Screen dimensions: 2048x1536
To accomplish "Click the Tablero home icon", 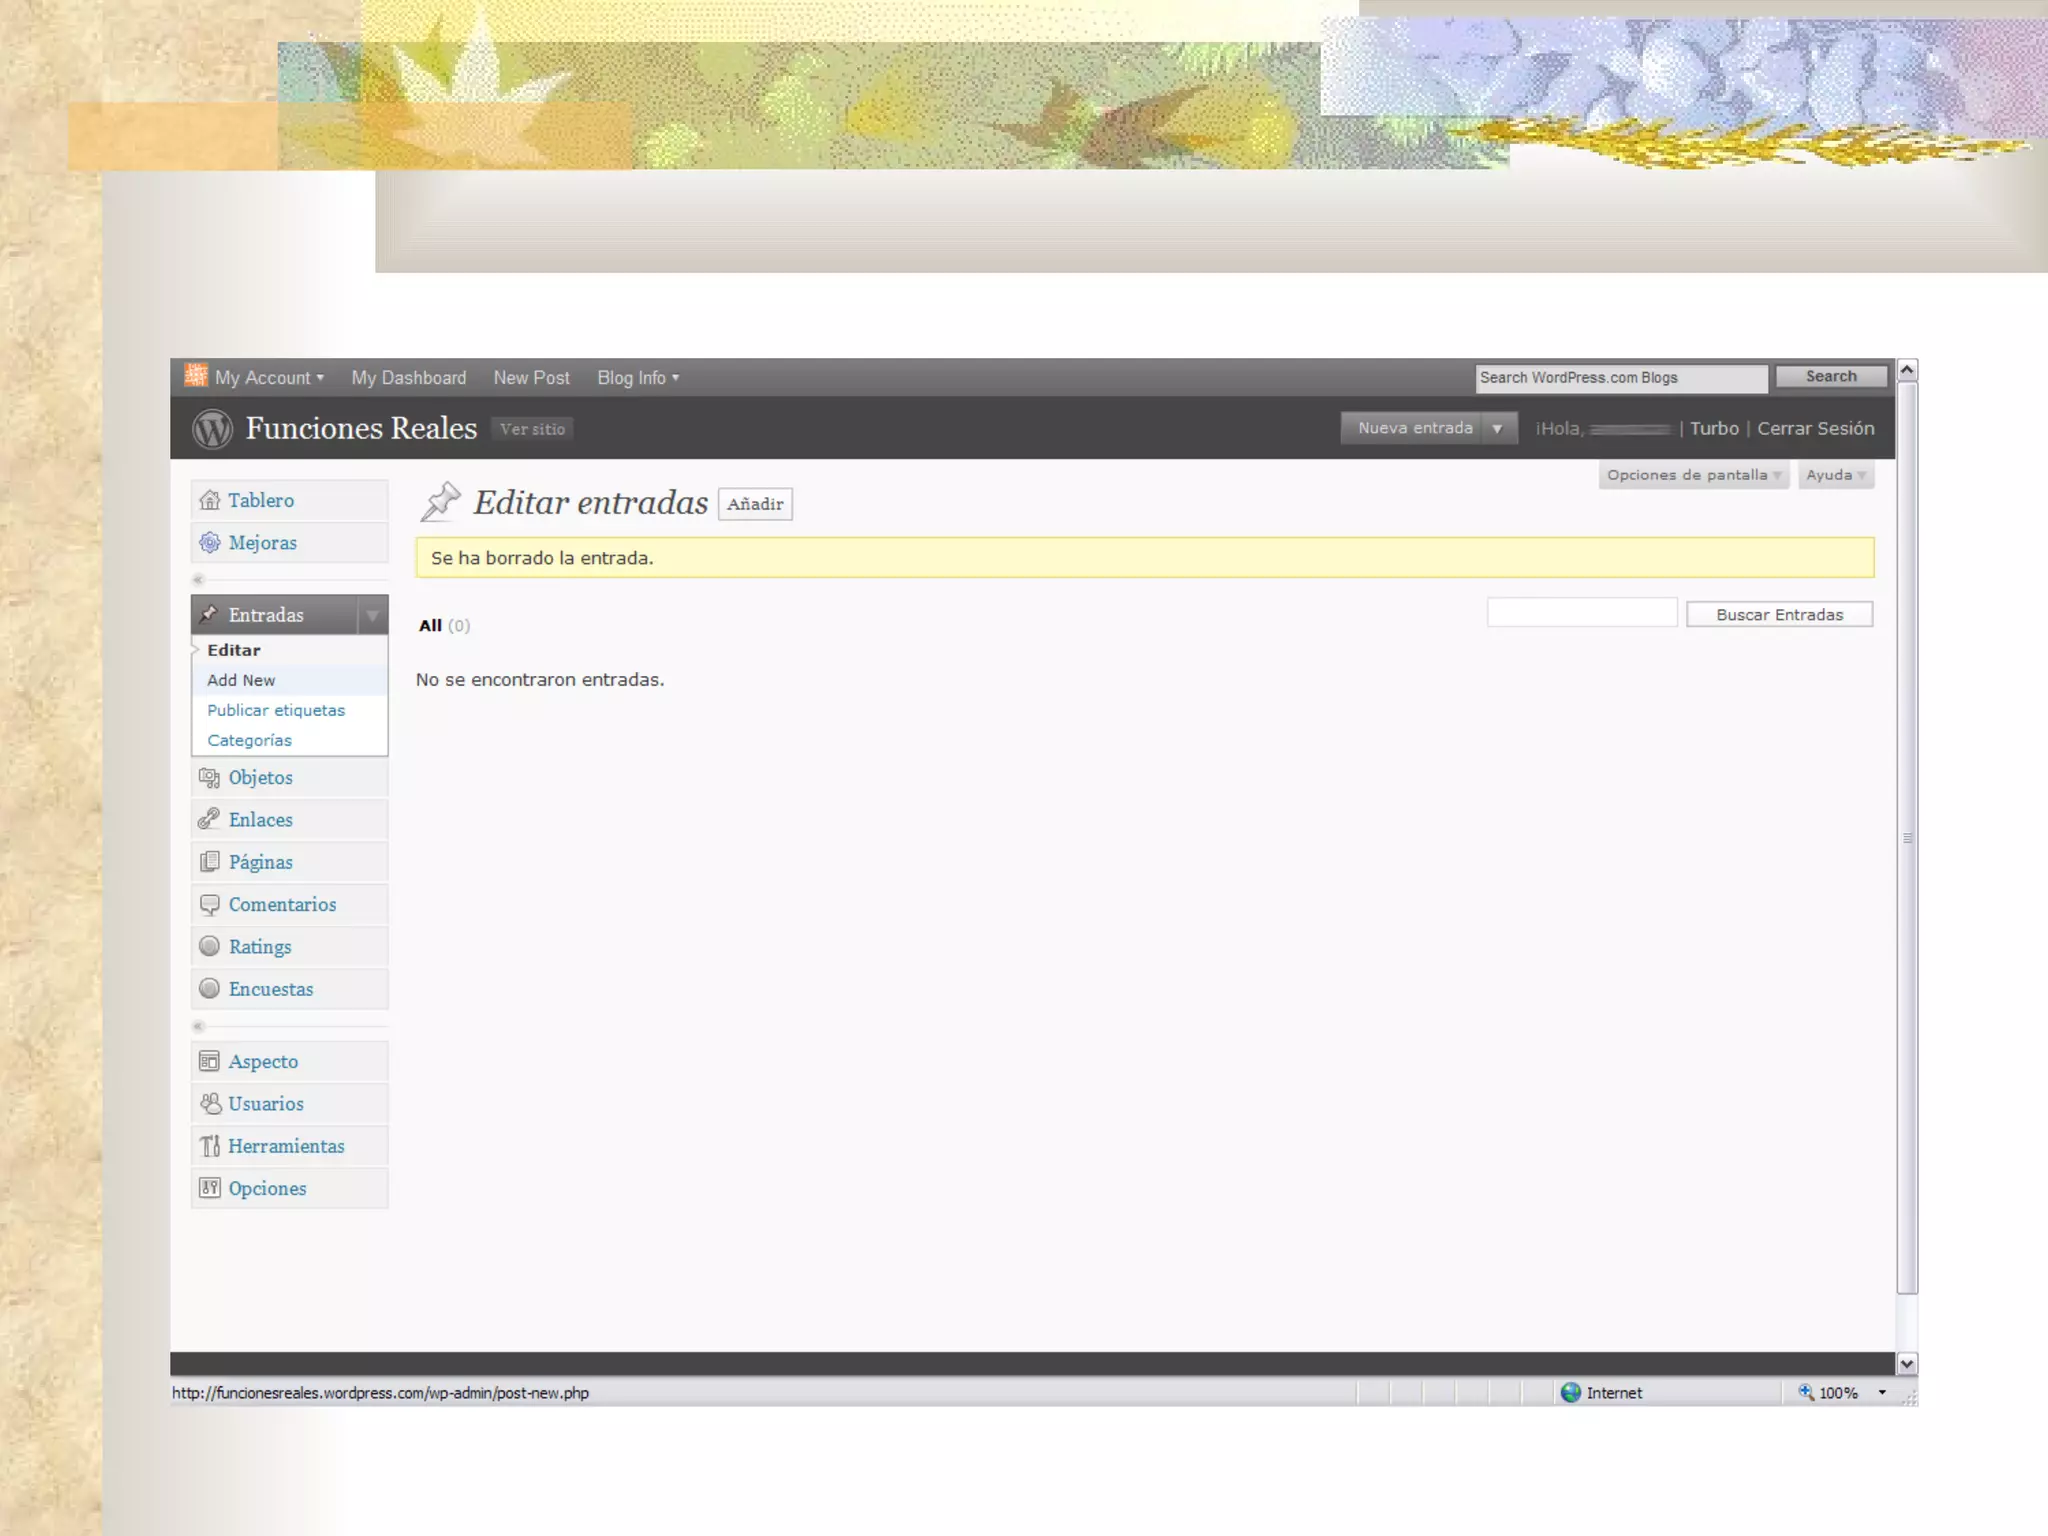I will tap(209, 500).
